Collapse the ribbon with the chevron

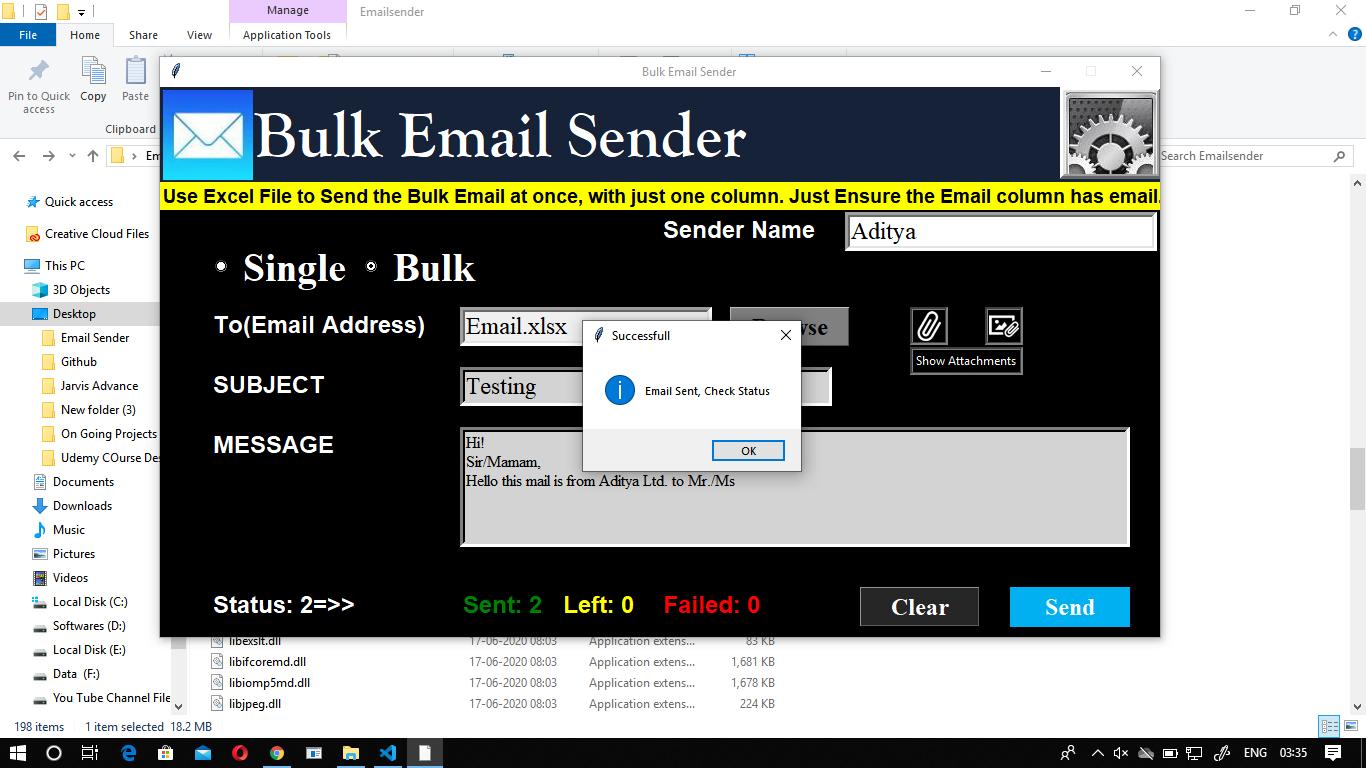pos(1334,34)
